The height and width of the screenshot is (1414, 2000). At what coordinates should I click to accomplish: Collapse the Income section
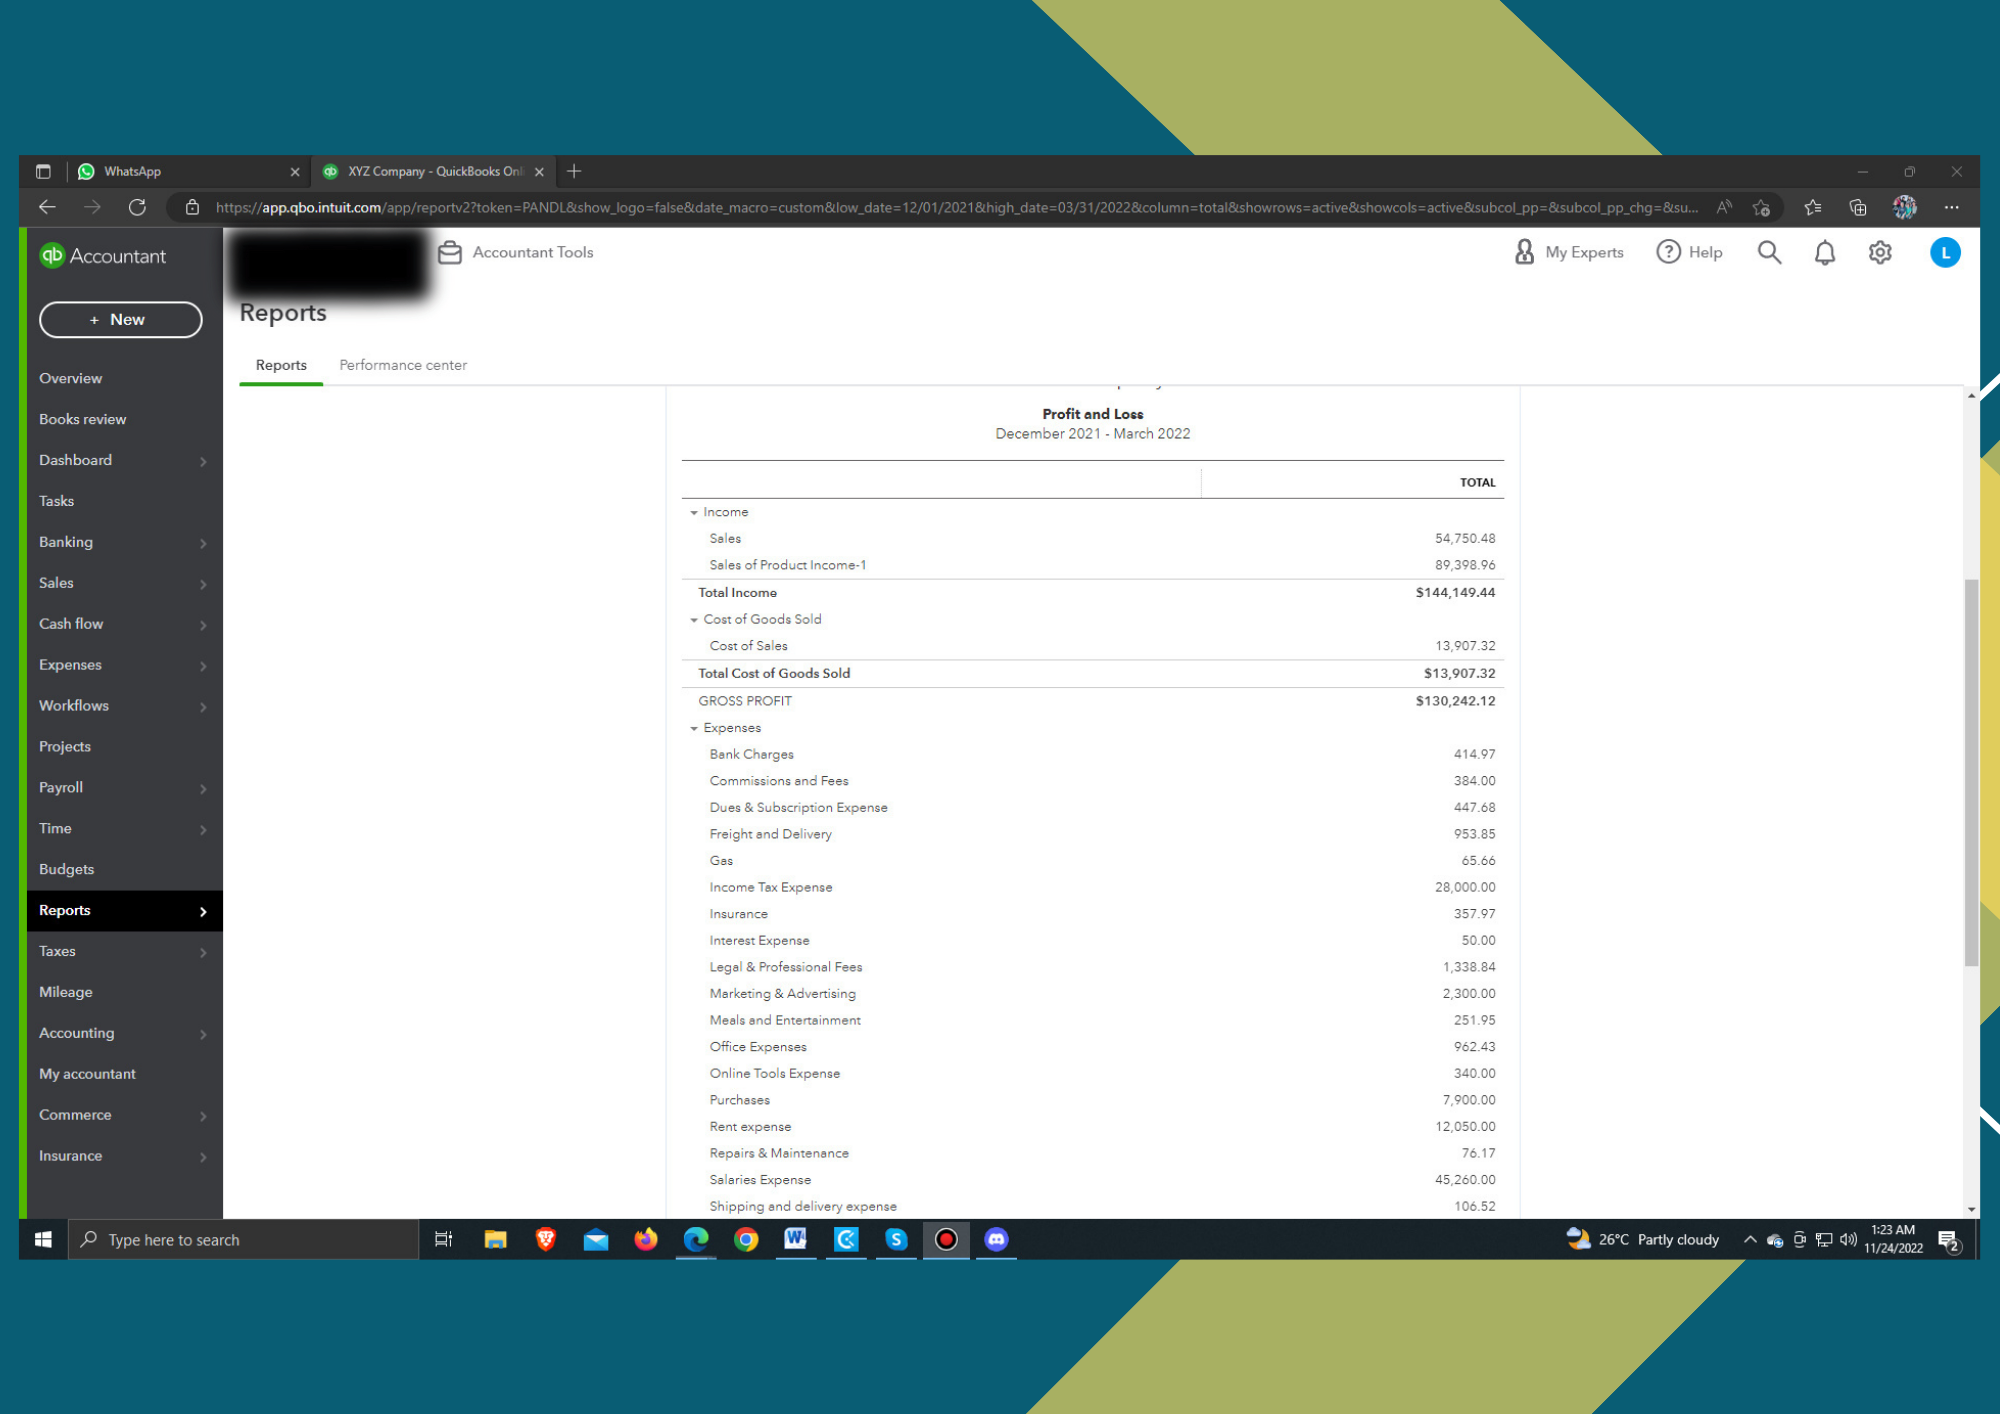(694, 512)
